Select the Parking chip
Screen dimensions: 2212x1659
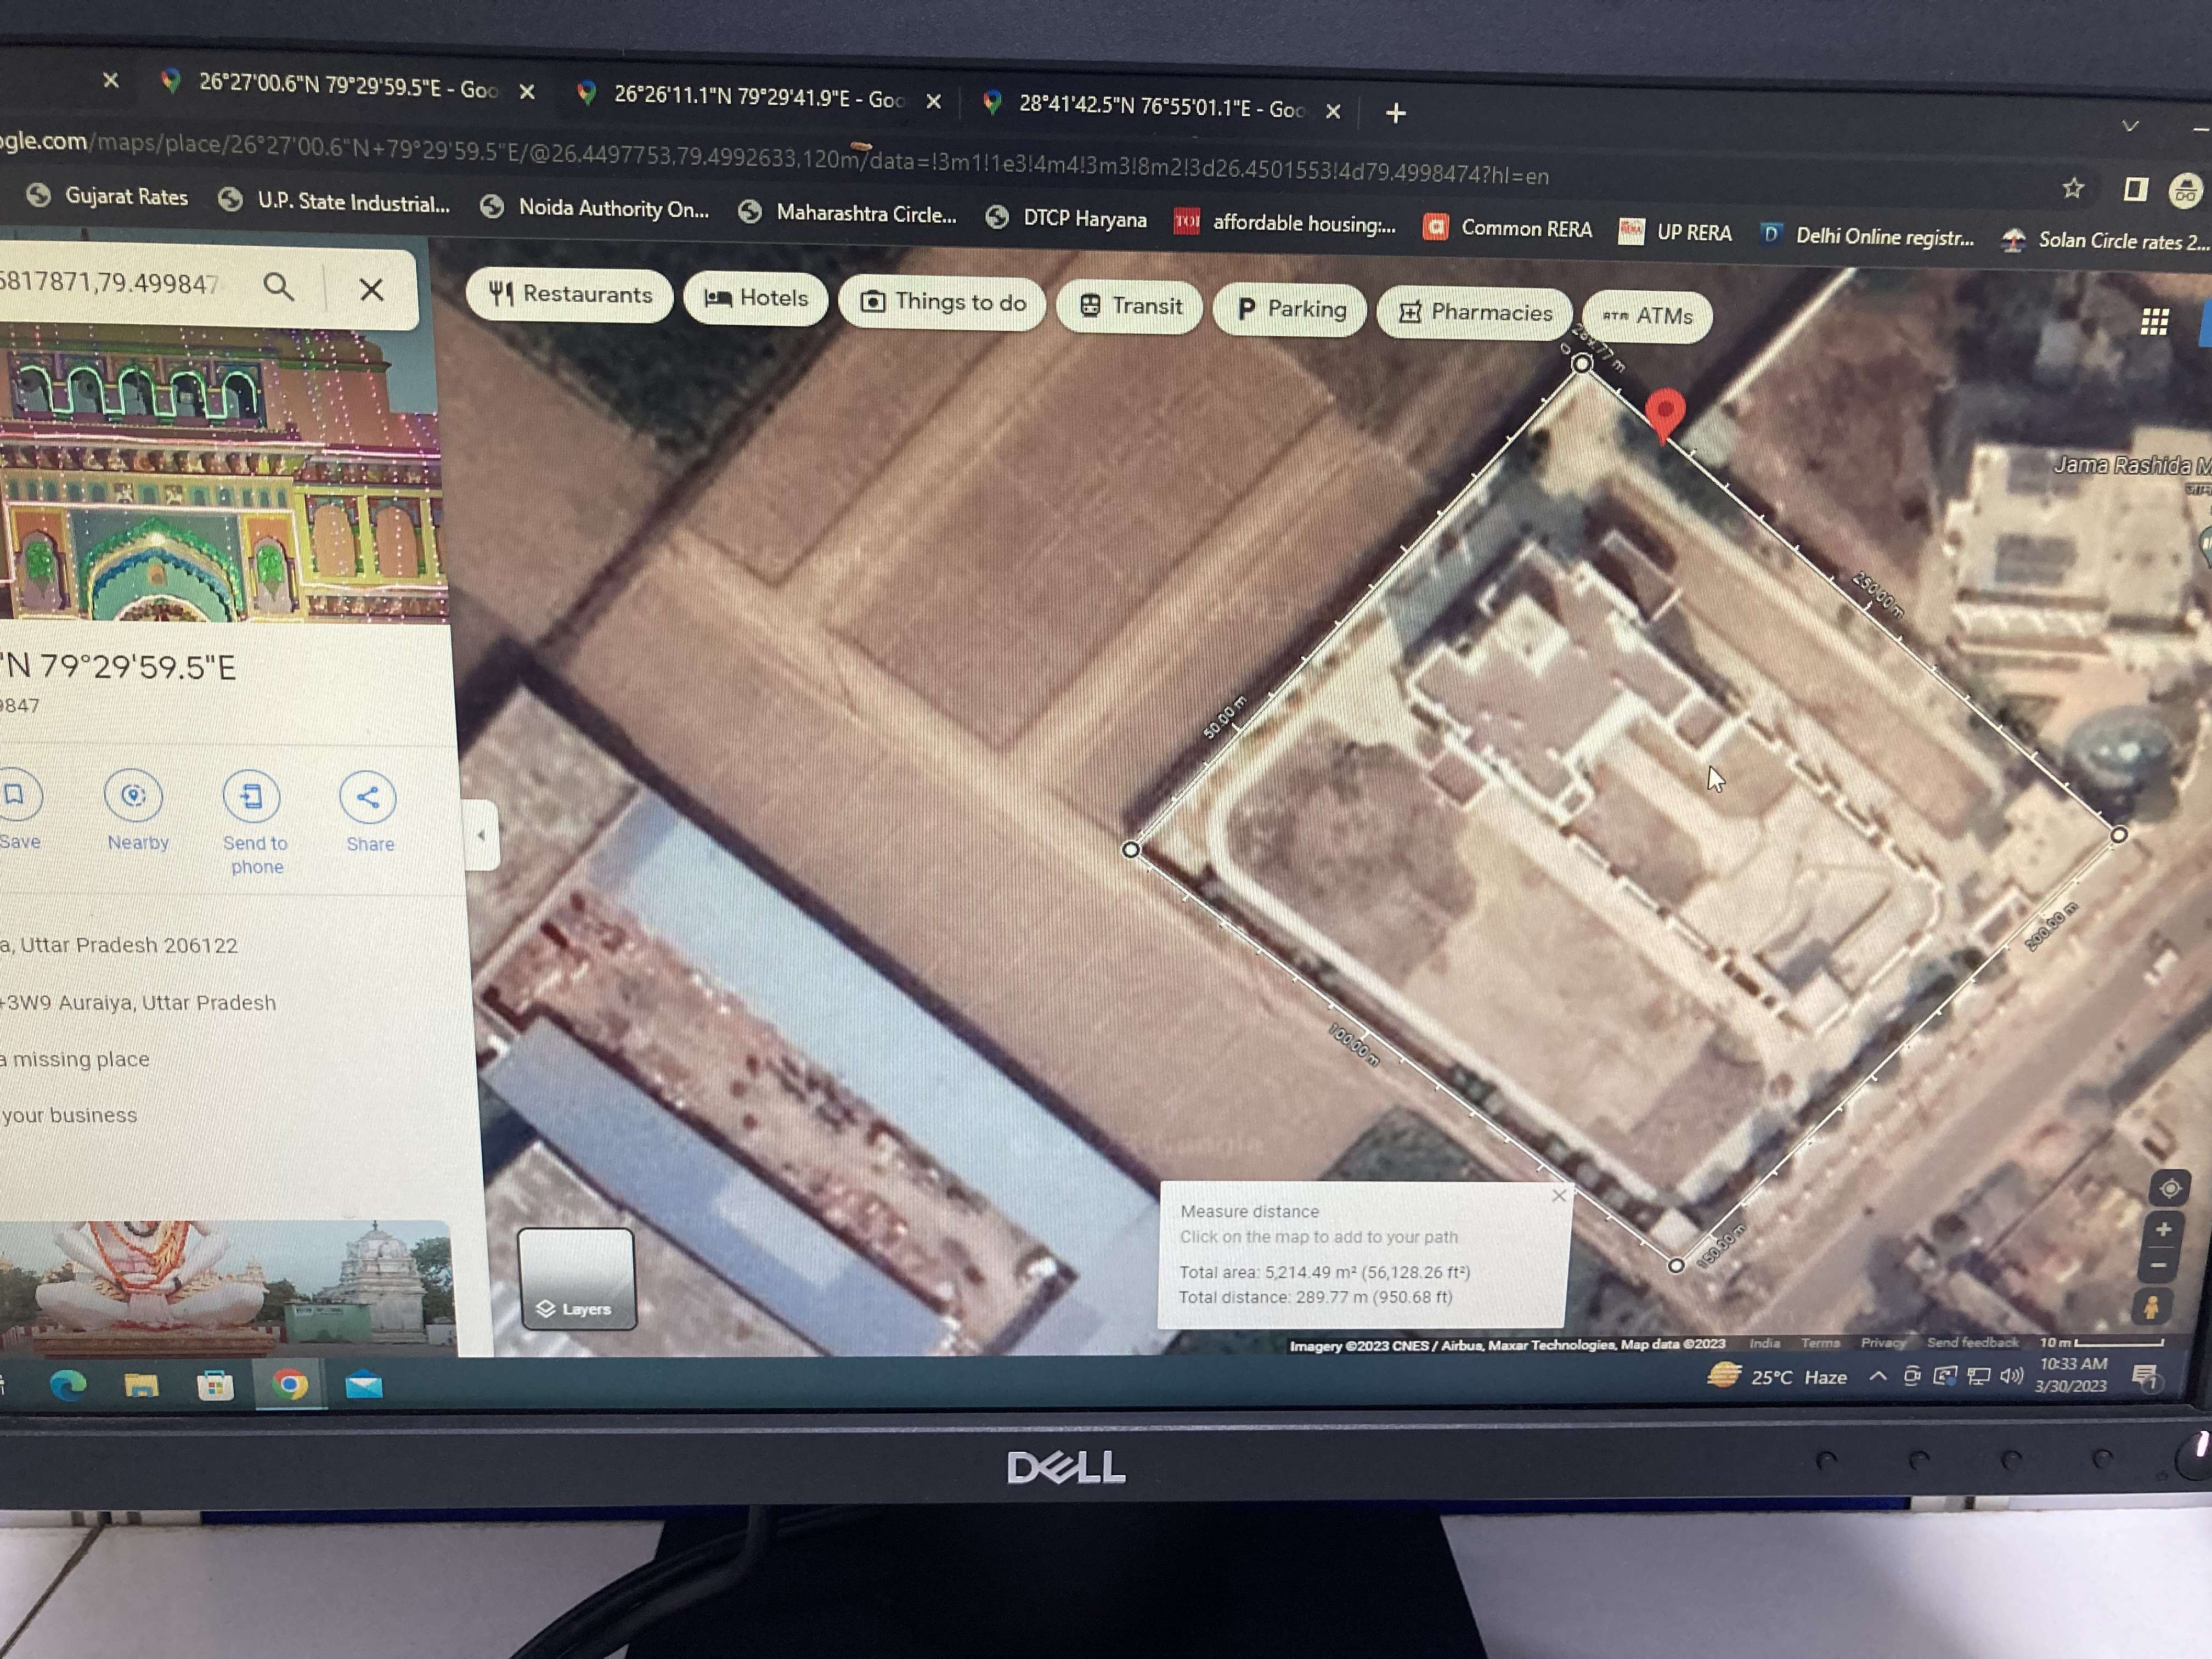click(x=1290, y=309)
